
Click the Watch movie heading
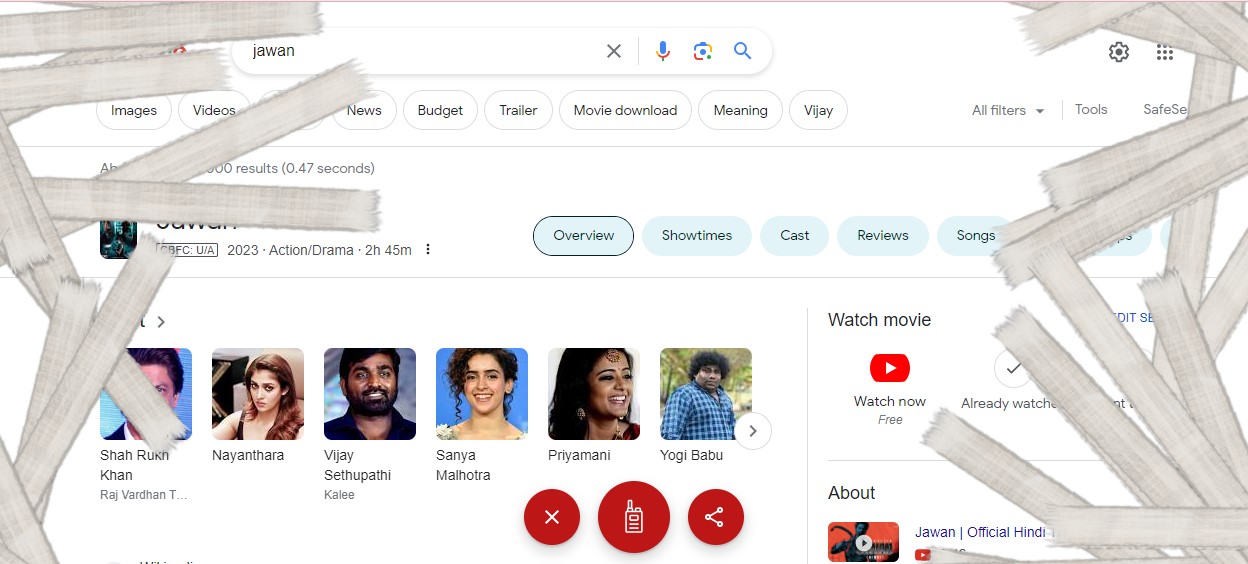coord(879,320)
